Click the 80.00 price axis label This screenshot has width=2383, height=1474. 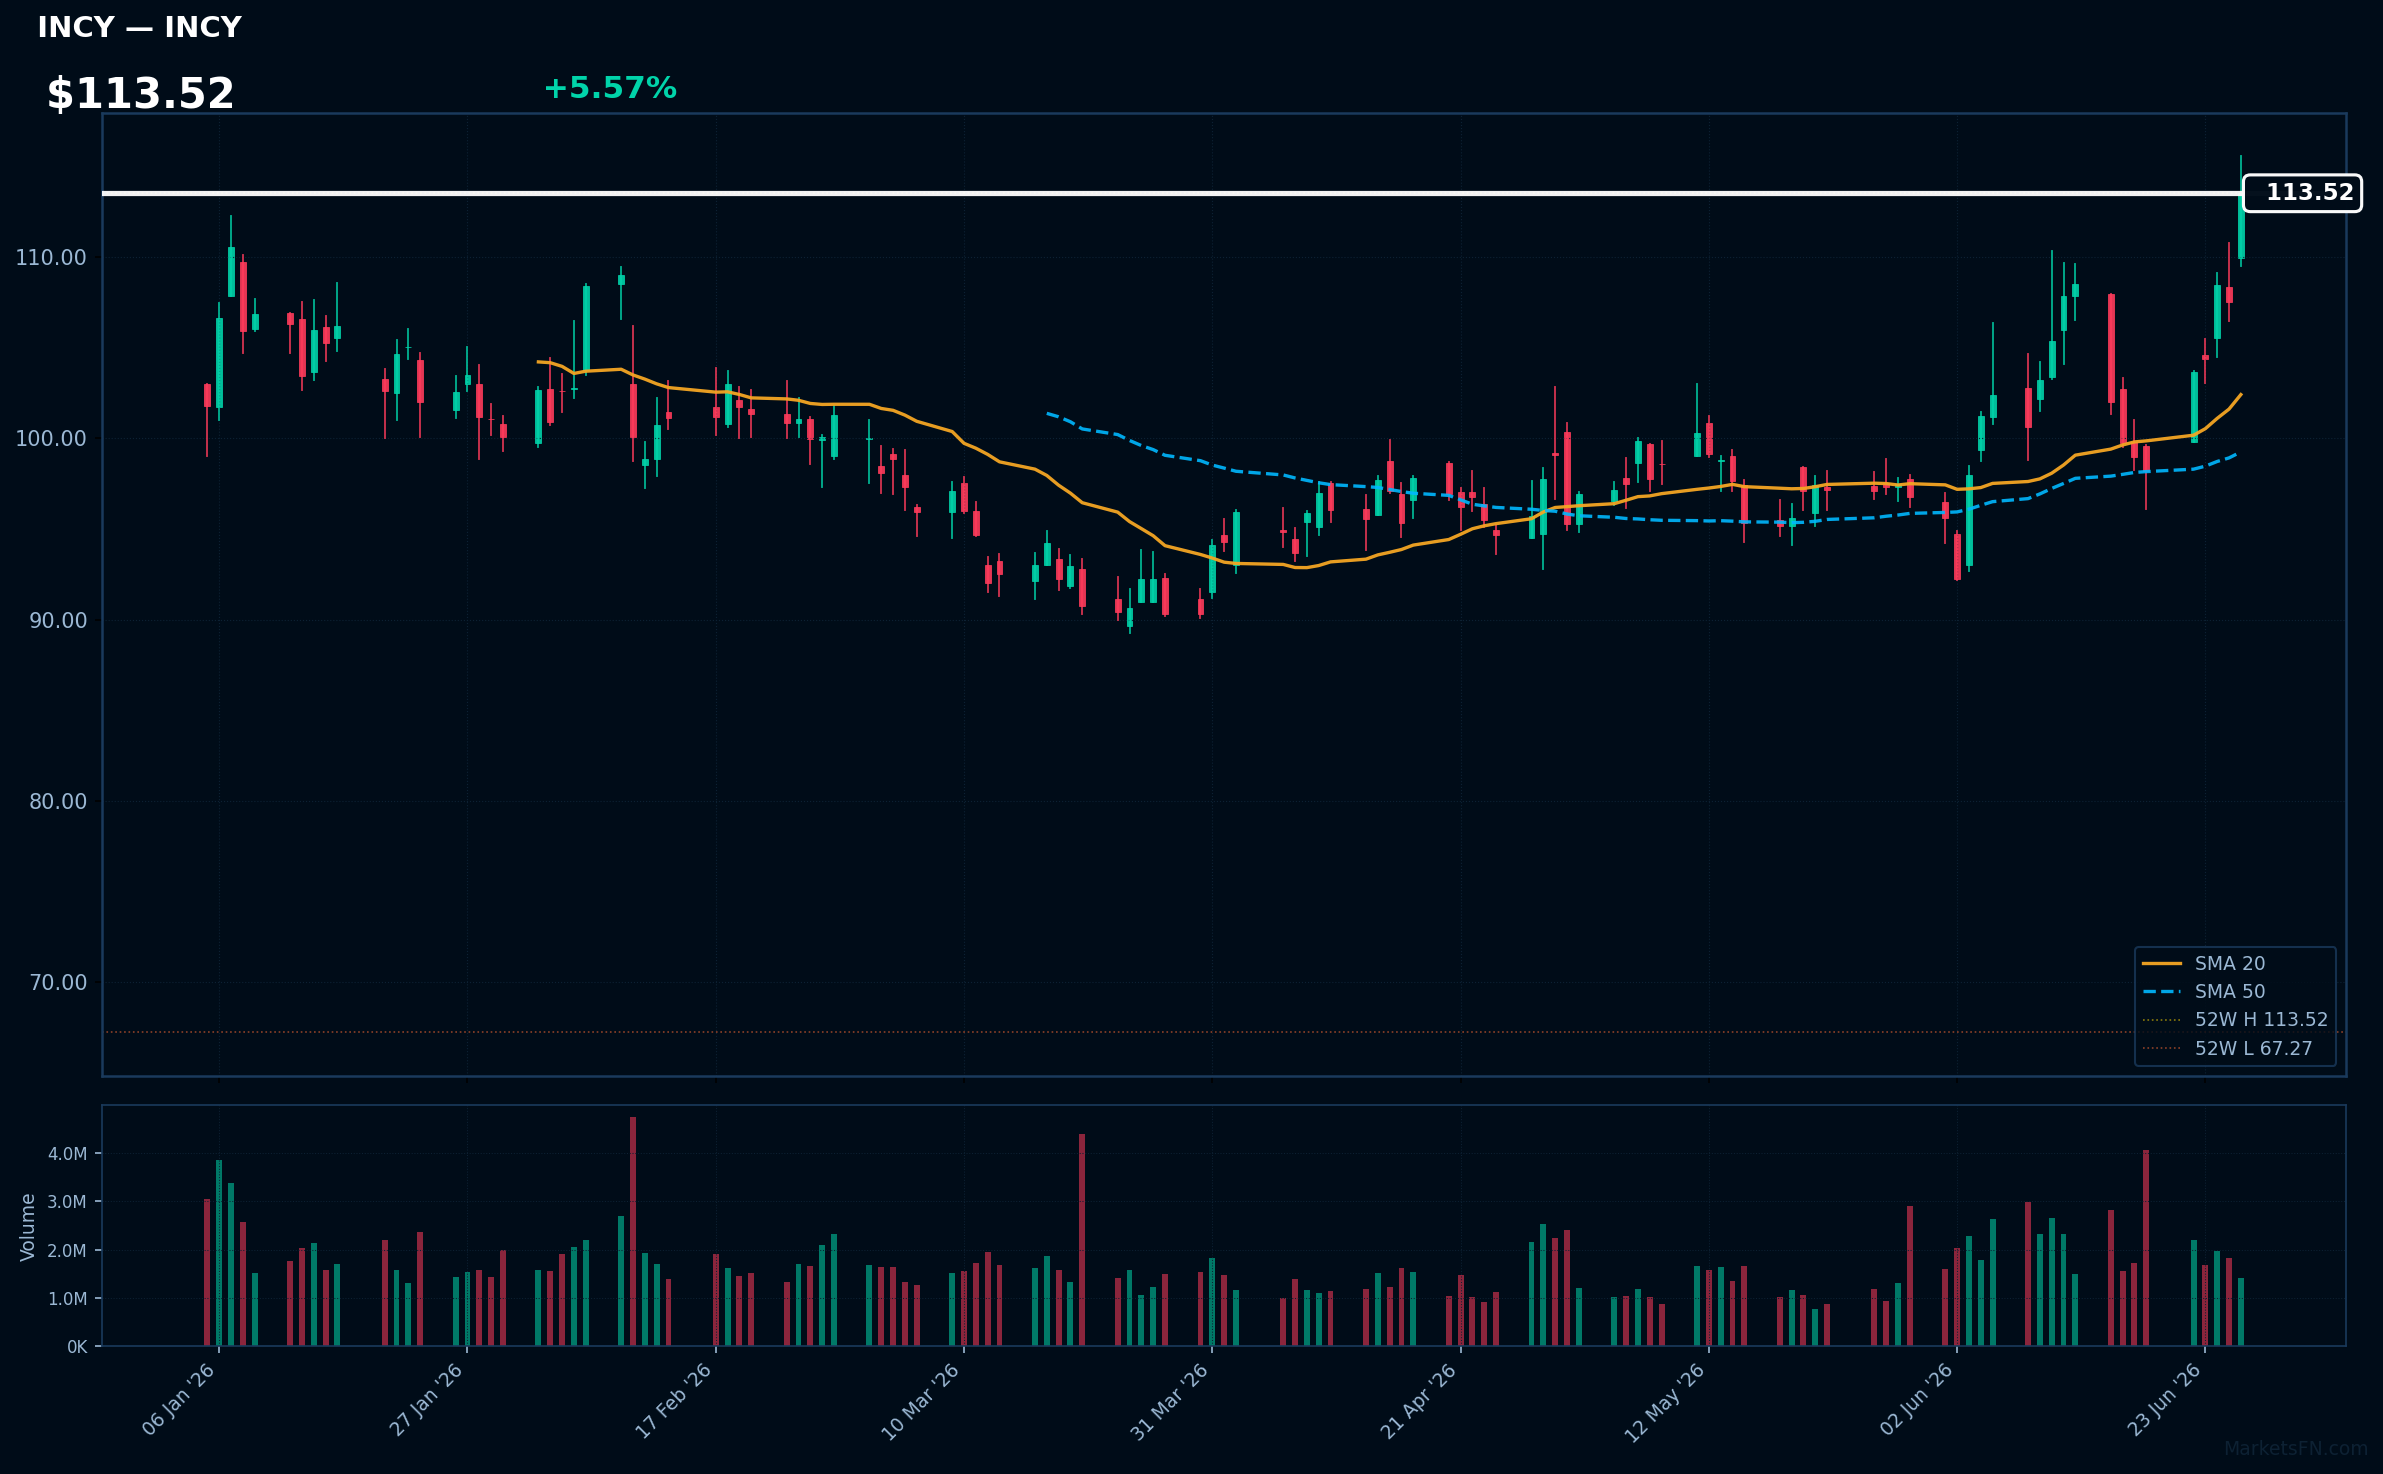coord(58,801)
